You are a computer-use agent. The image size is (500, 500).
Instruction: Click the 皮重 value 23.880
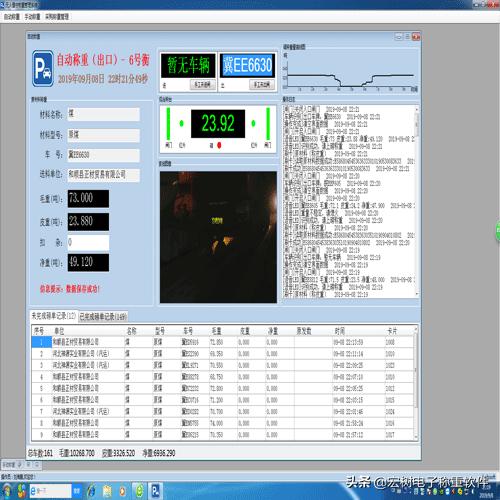[88, 222]
